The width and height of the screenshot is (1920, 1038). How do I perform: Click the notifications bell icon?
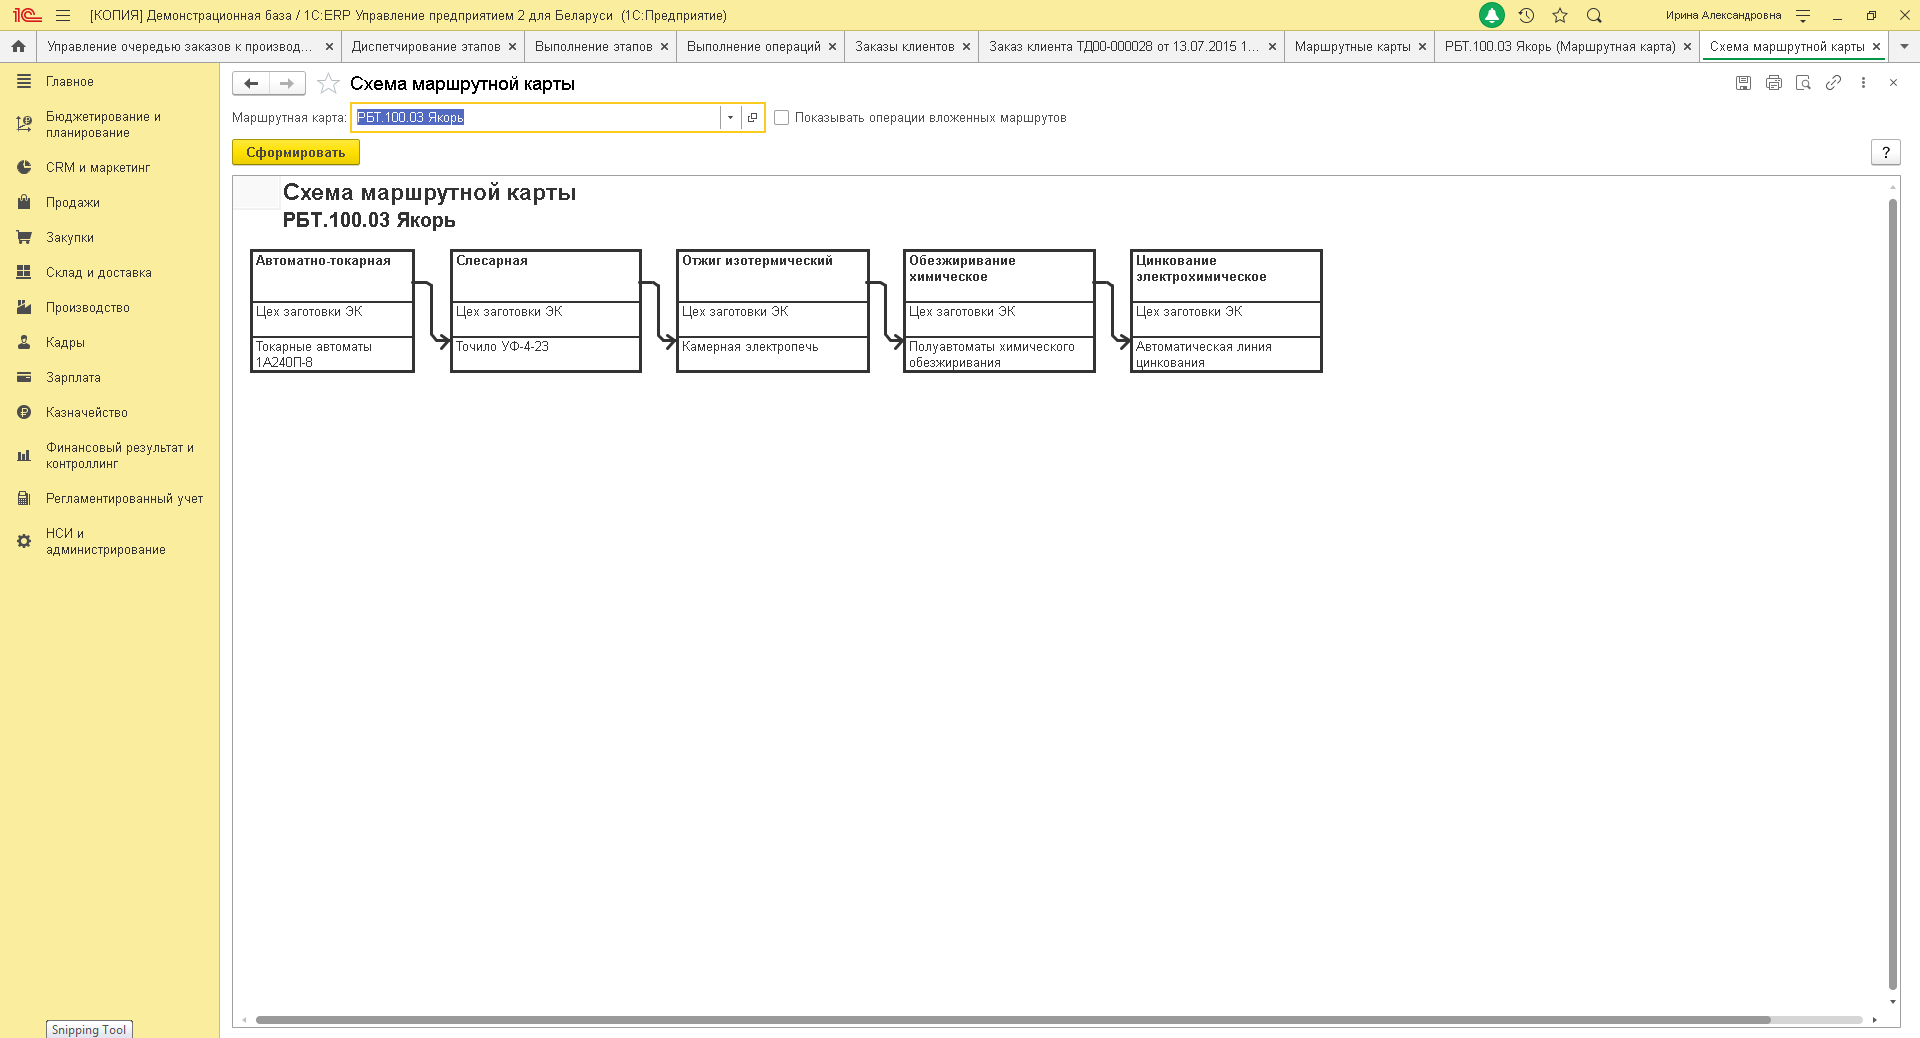point(1491,15)
